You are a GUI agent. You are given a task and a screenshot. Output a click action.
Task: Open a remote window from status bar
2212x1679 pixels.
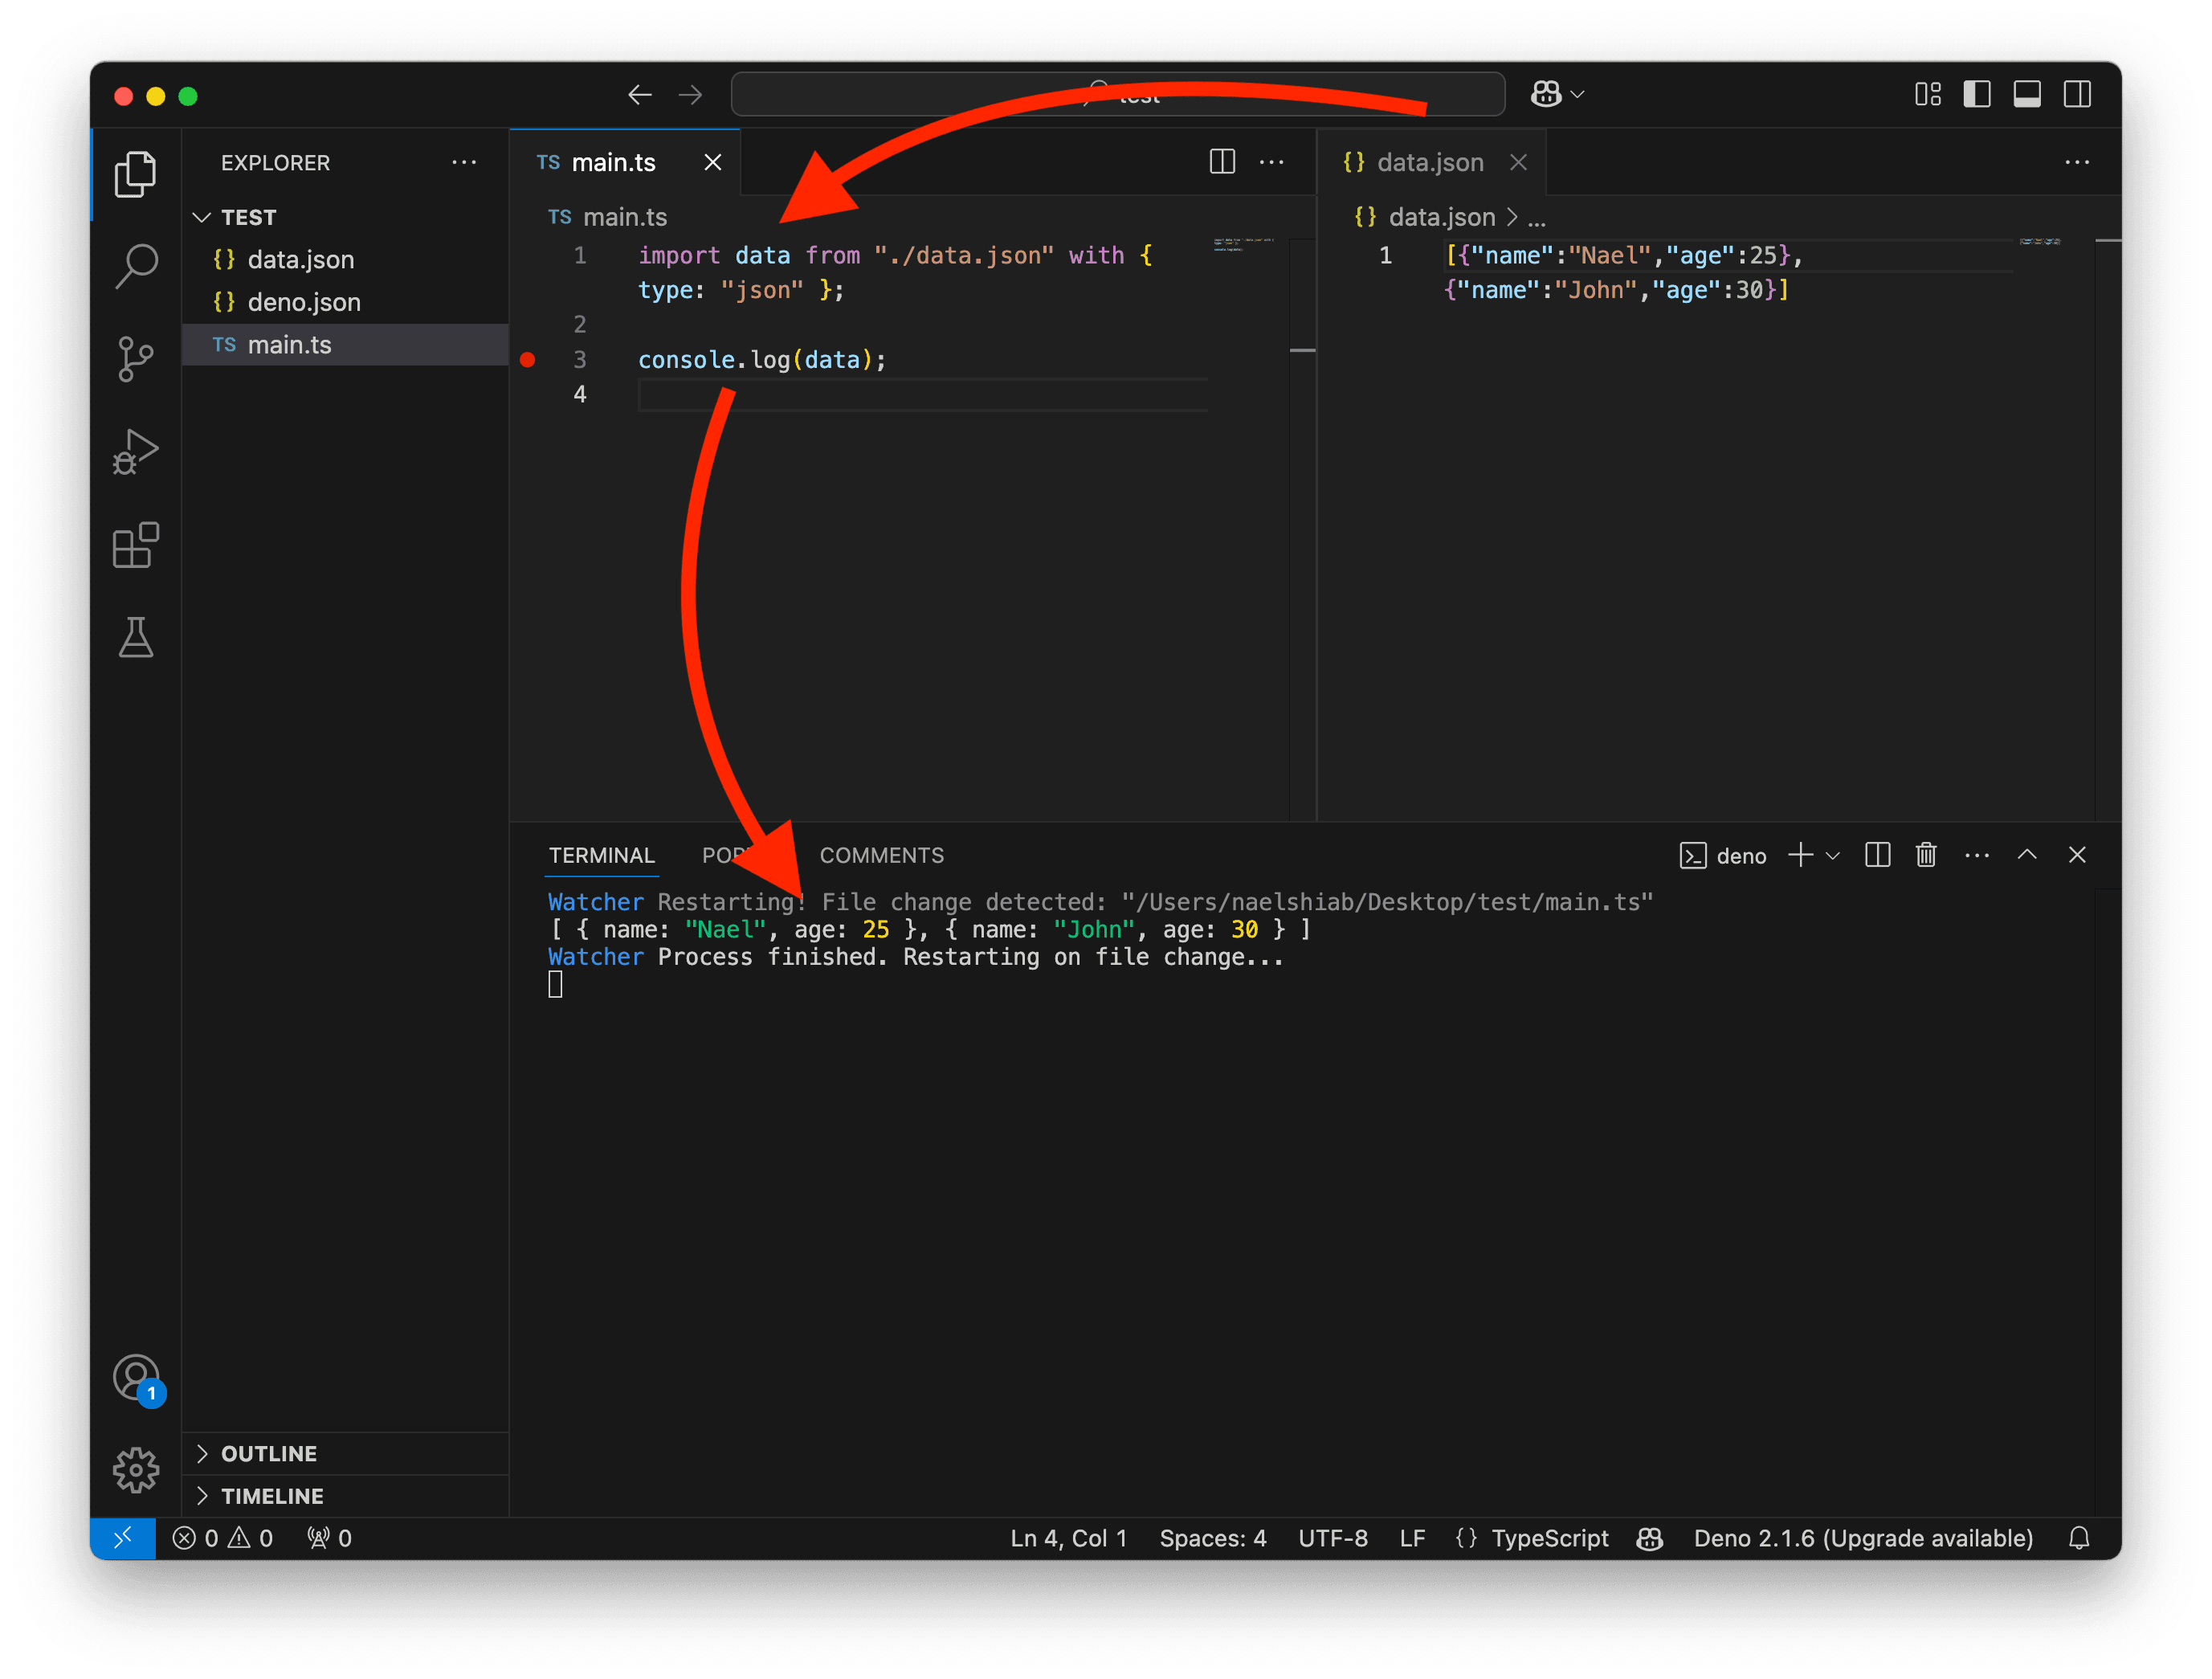pyautogui.click(x=123, y=1538)
